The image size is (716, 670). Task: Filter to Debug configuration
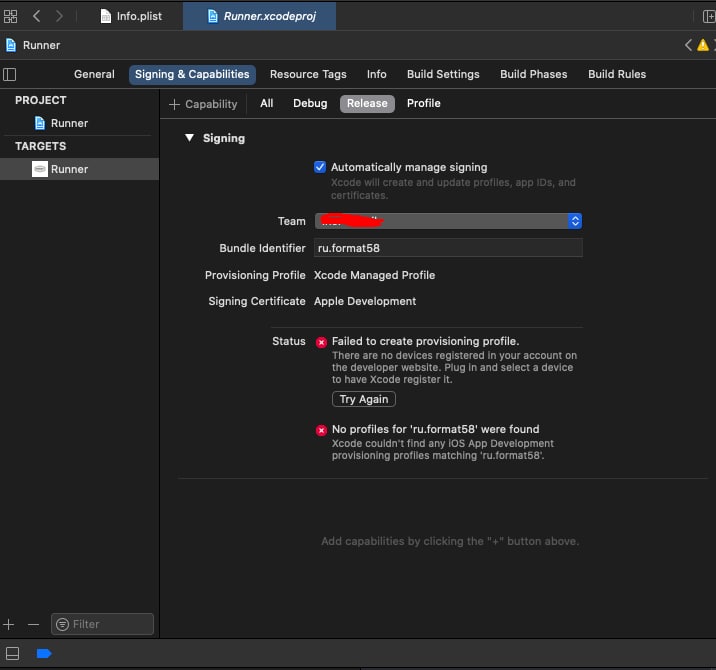310,104
